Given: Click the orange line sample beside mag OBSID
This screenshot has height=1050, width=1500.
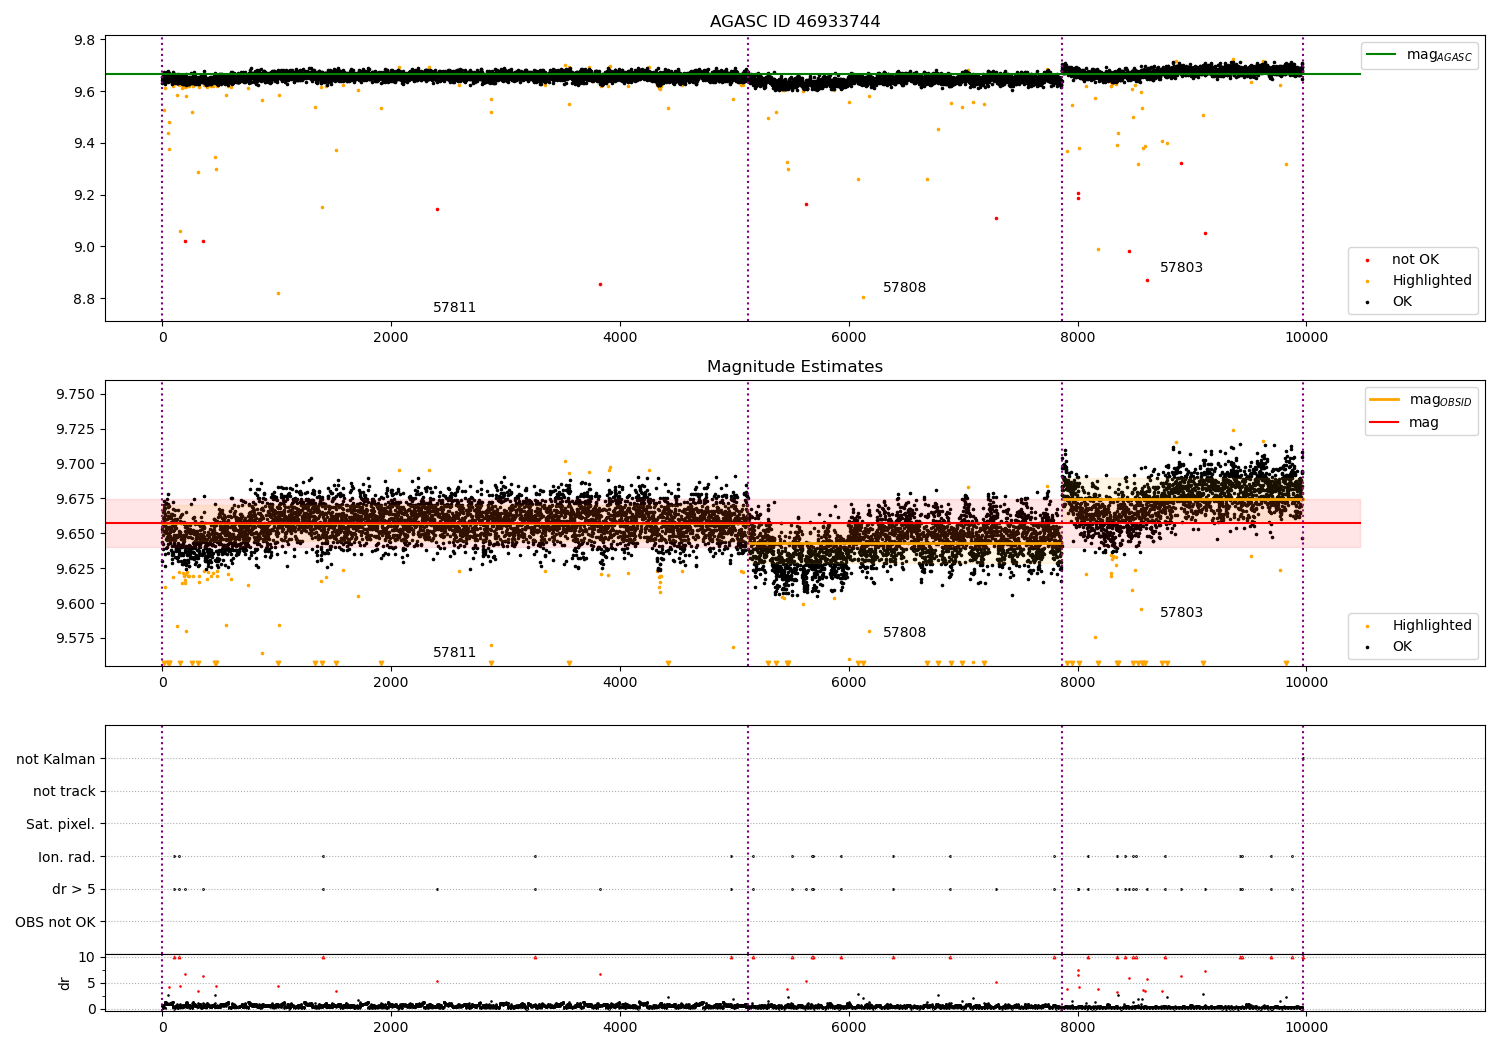Looking at the screenshot, I should click(x=1384, y=400).
